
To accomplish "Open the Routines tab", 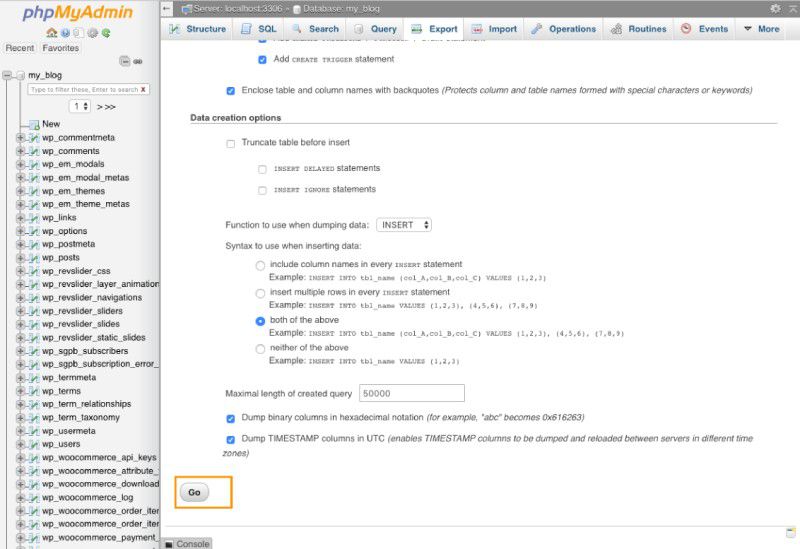I will (639, 29).
